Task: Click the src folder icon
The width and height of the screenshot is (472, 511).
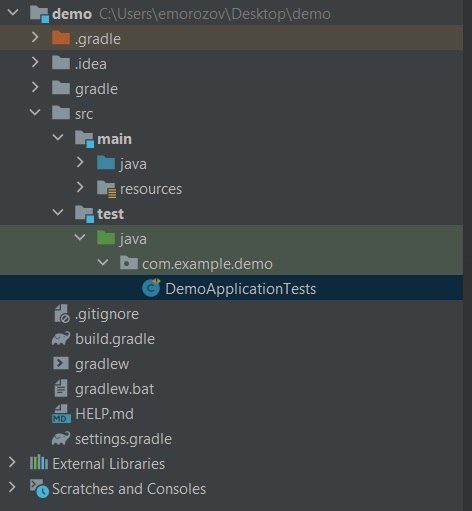Action: (x=61, y=113)
